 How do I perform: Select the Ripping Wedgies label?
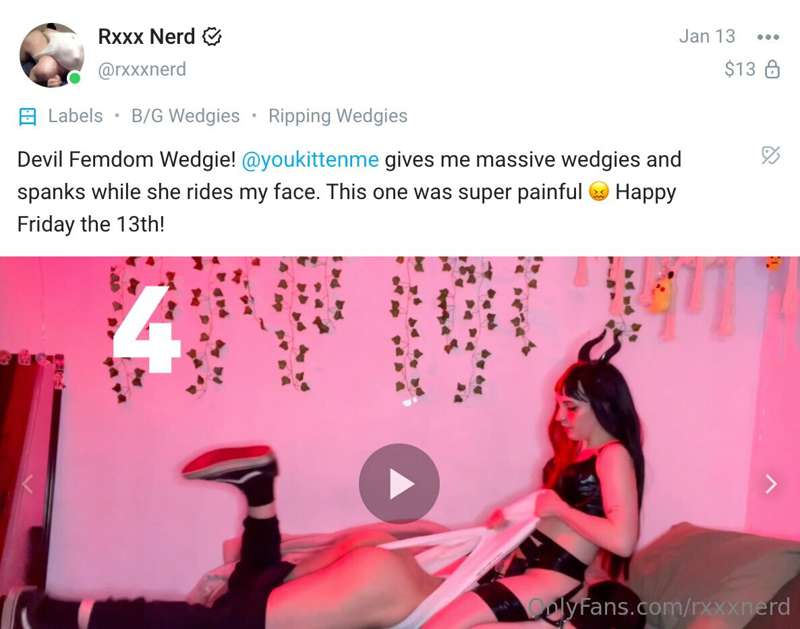point(338,116)
